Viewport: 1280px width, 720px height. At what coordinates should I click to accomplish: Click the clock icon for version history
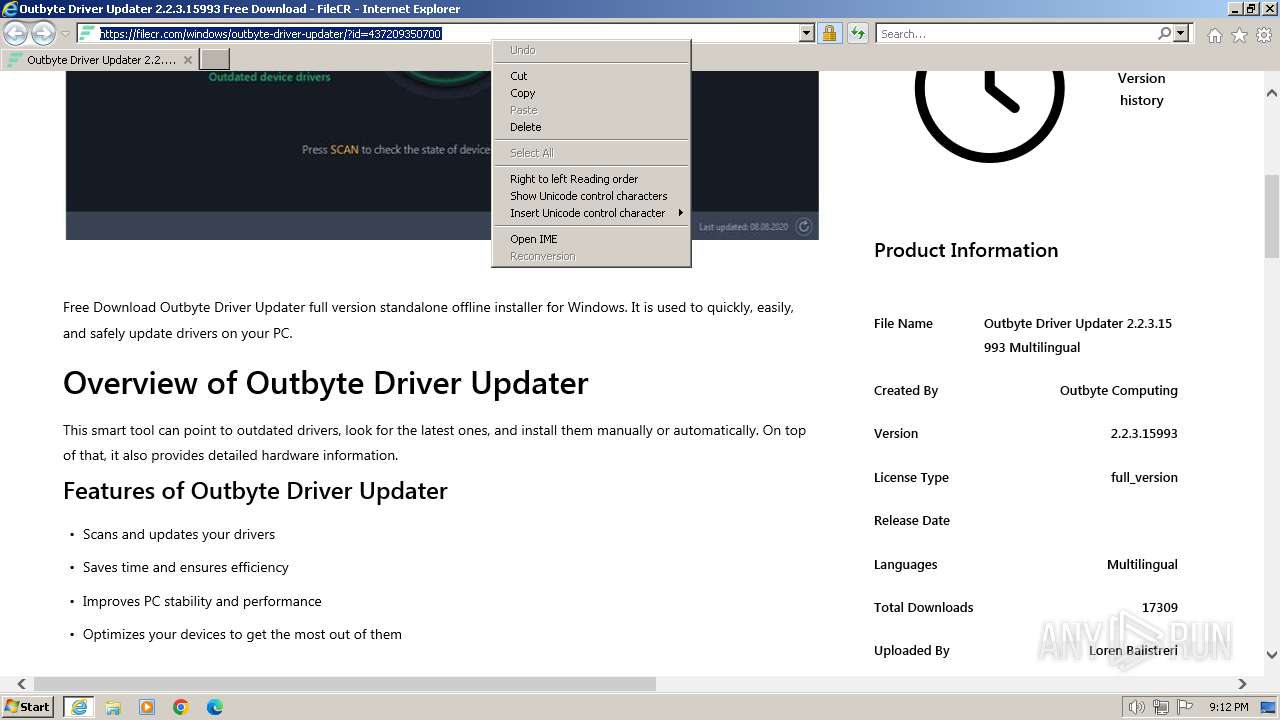[989, 90]
